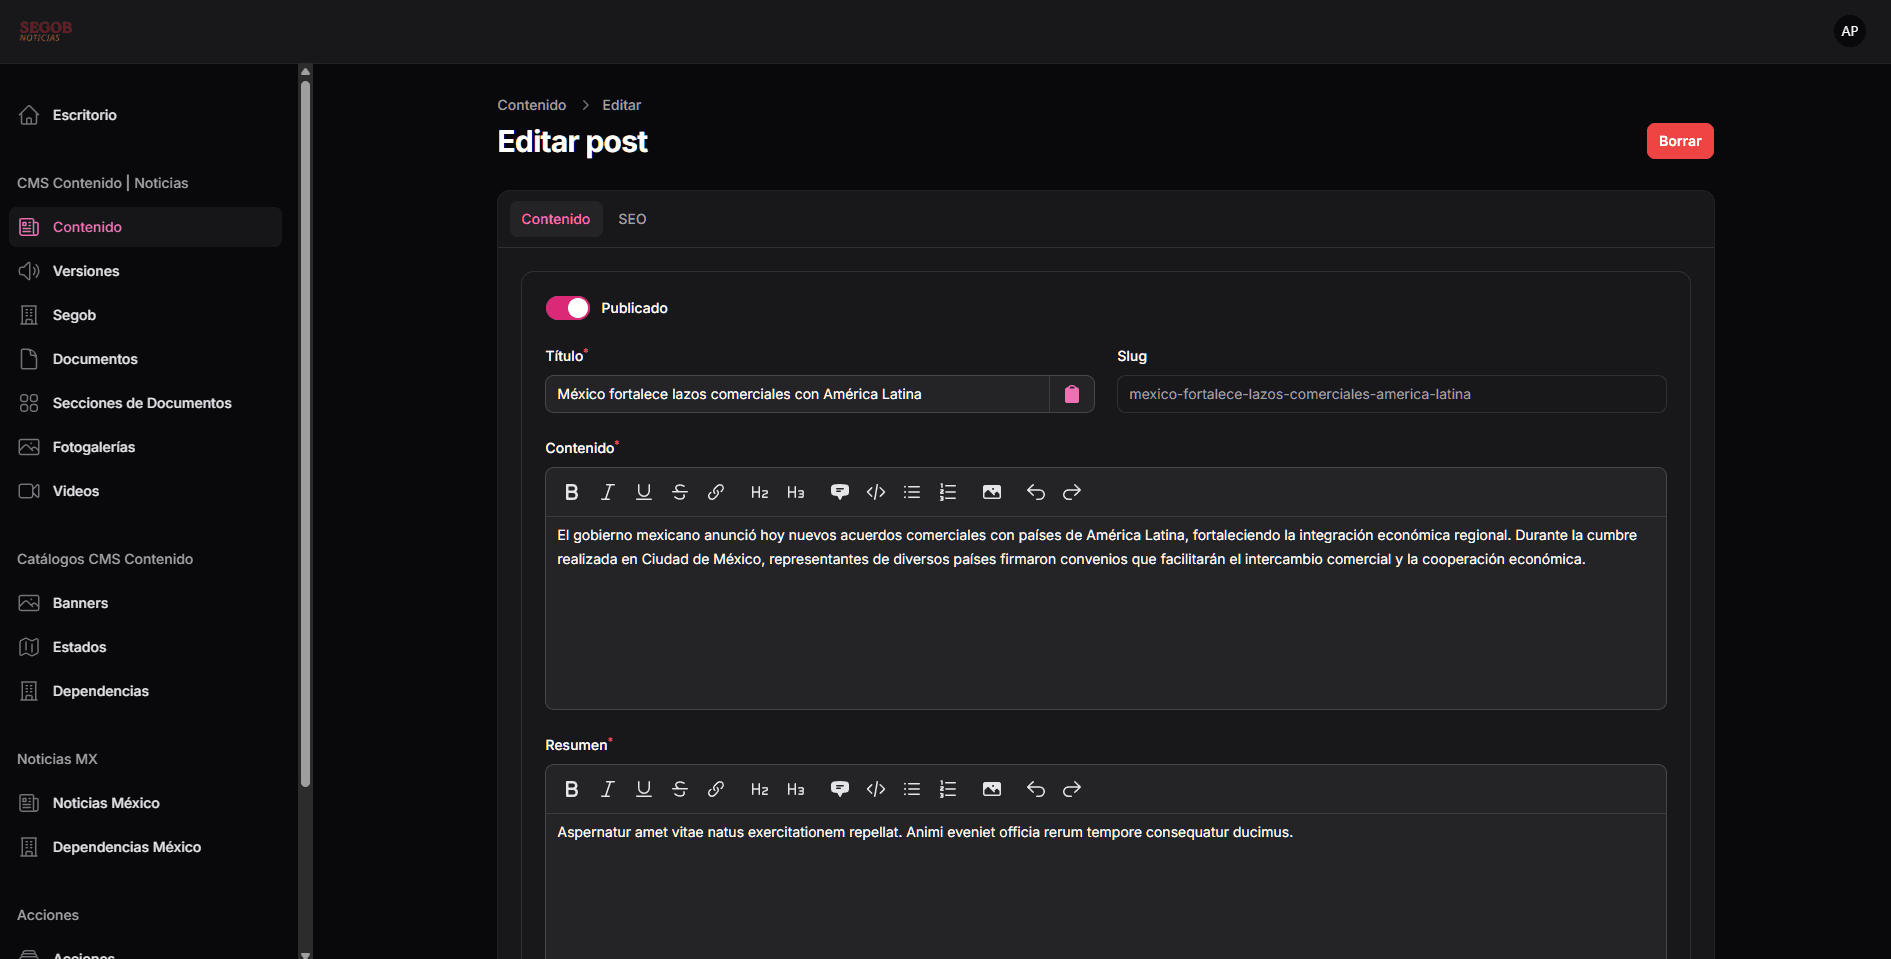Insert link in the Contenido editor
The height and width of the screenshot is (959, 1891).
pyautogui.click(x=716, y=492)
